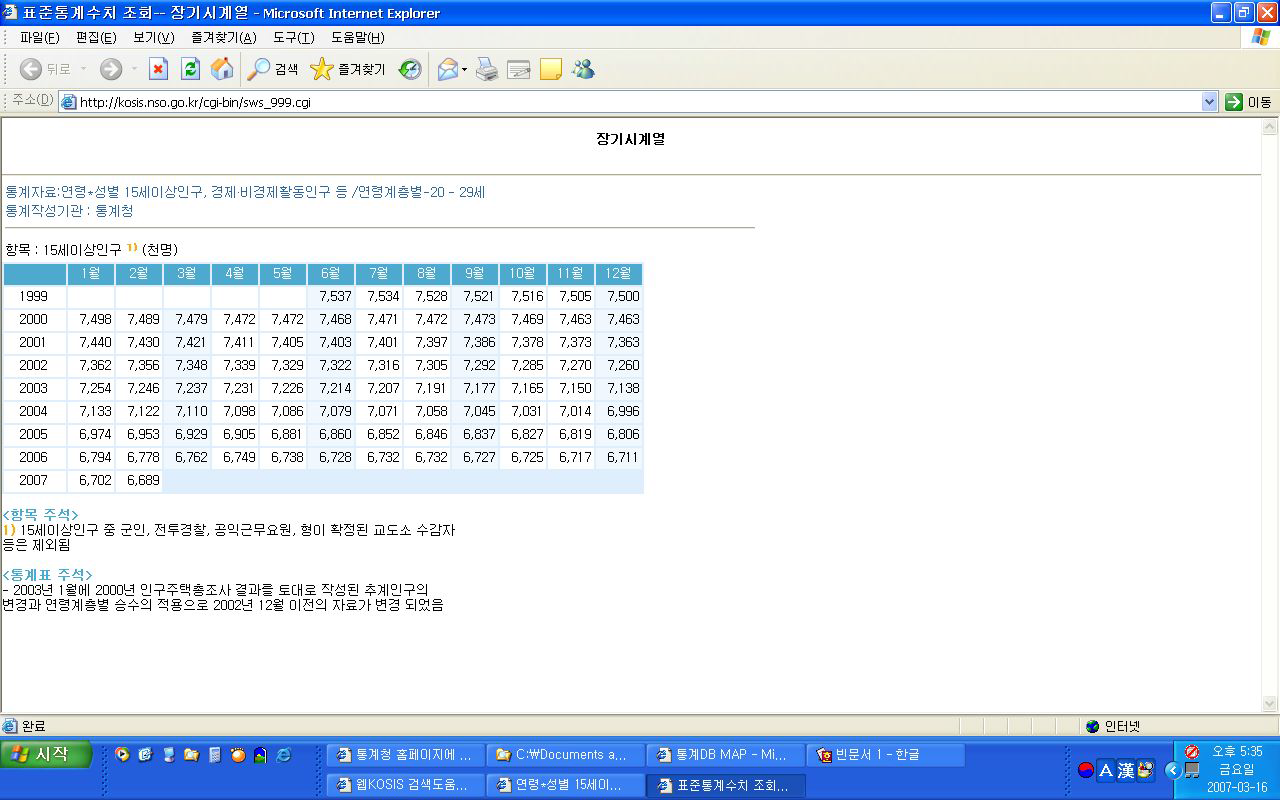Open the address bar URL dropdown

pyautogui.click(x=1209, y=102)
